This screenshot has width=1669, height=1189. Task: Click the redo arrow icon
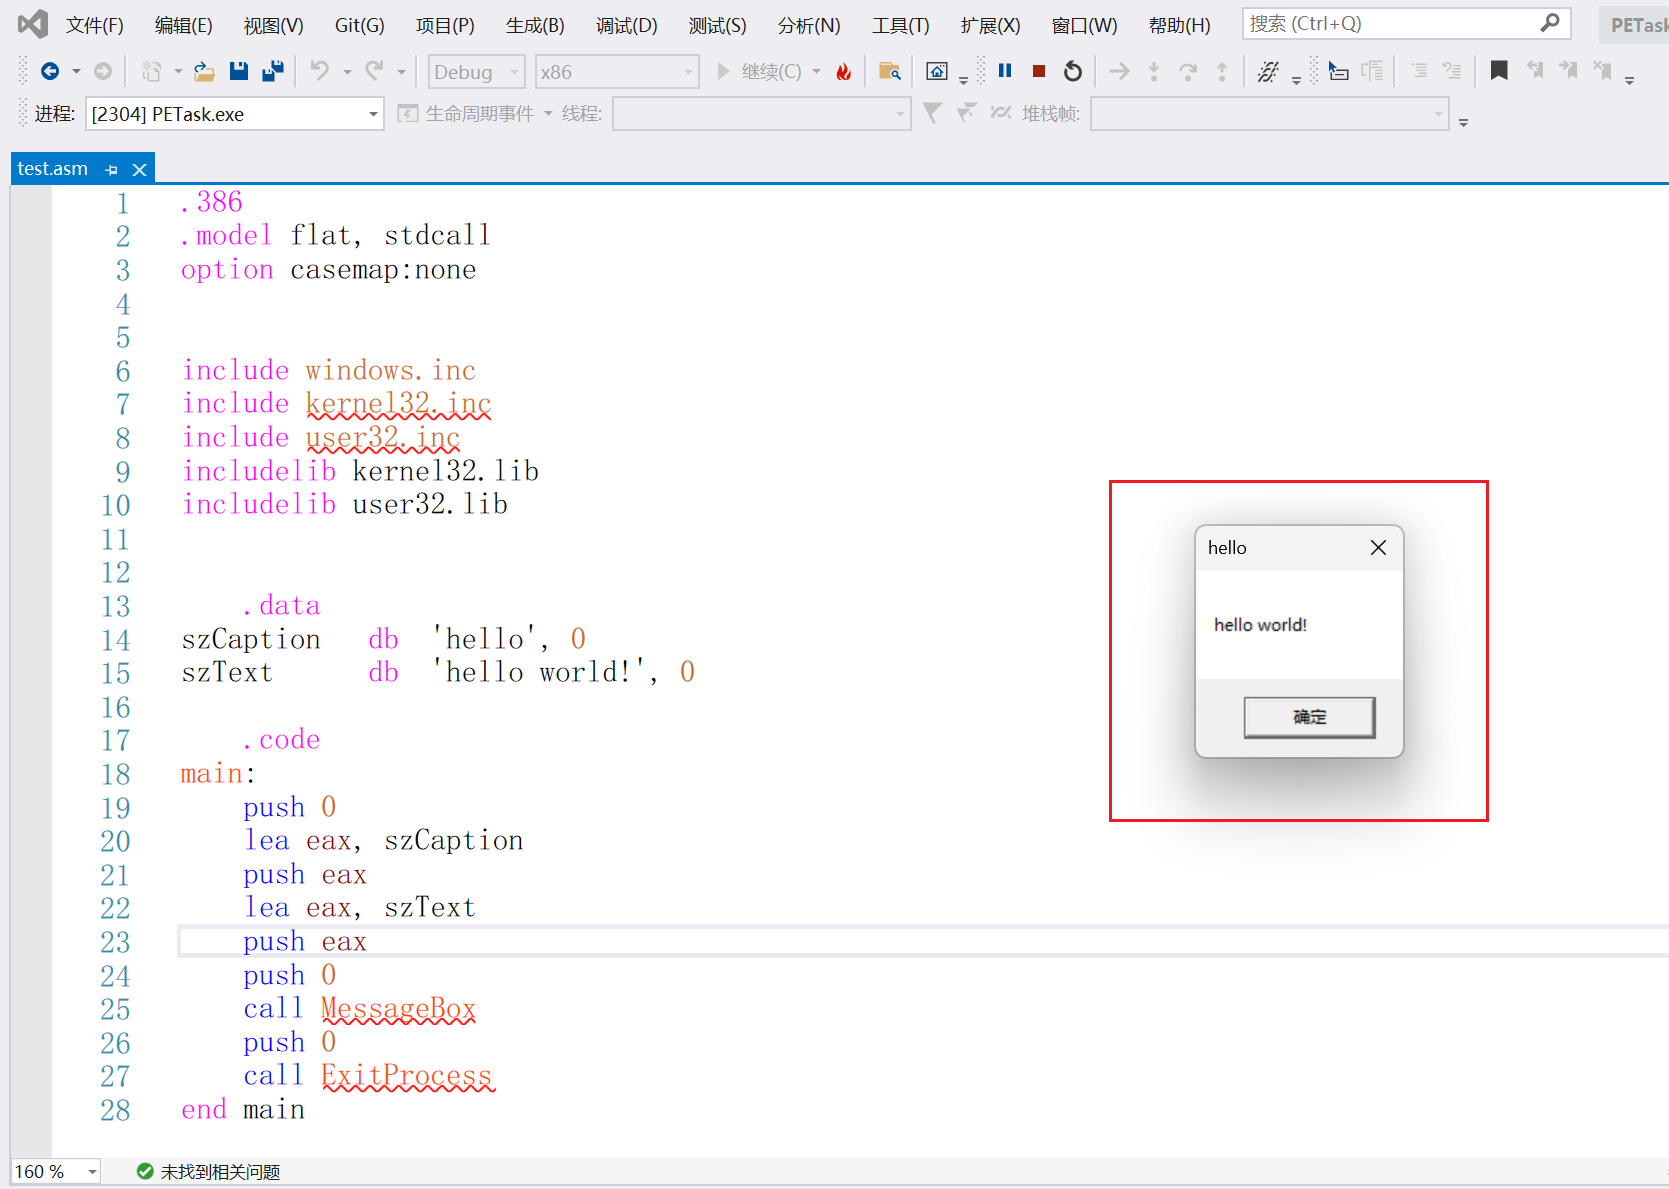pyautogui.click(x=374, y=71)
